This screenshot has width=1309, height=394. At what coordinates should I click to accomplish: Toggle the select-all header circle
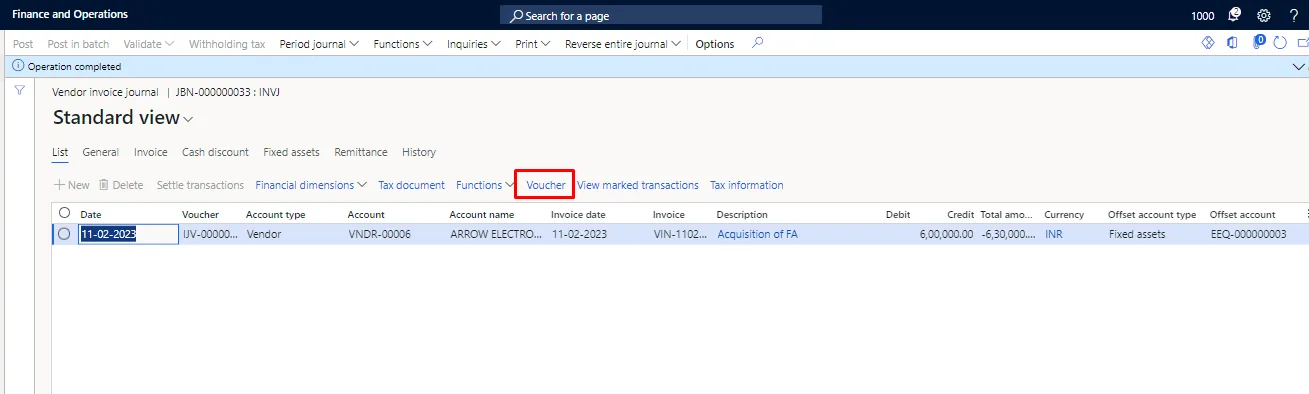click(x=65, y=213)
